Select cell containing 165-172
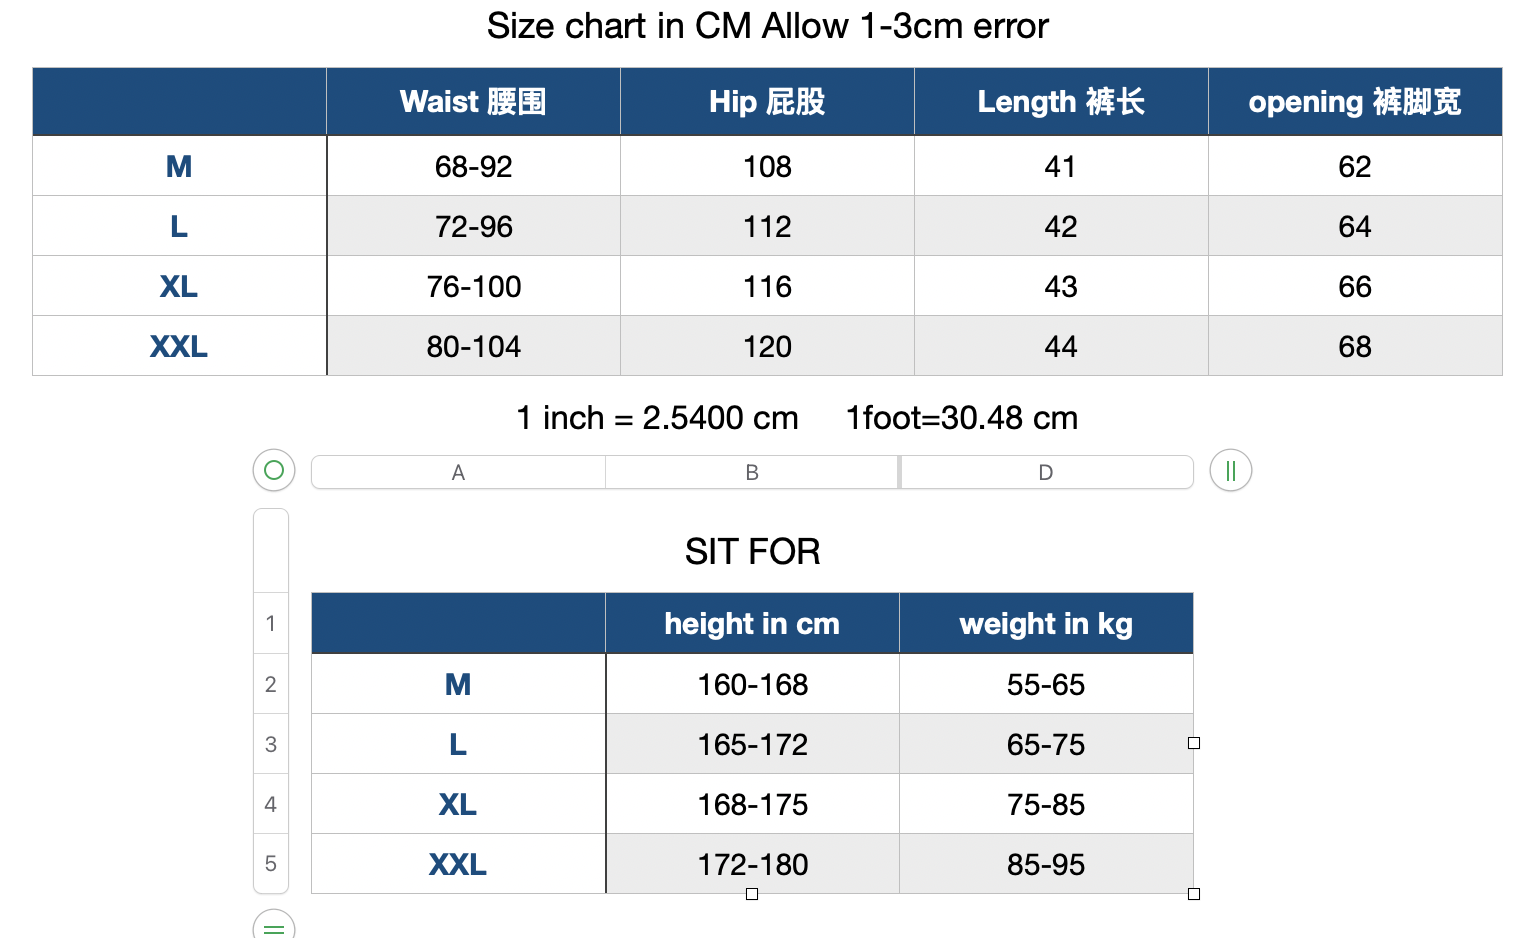The width and height of the screenshot is (1538, 938). (x=752, y=744)
